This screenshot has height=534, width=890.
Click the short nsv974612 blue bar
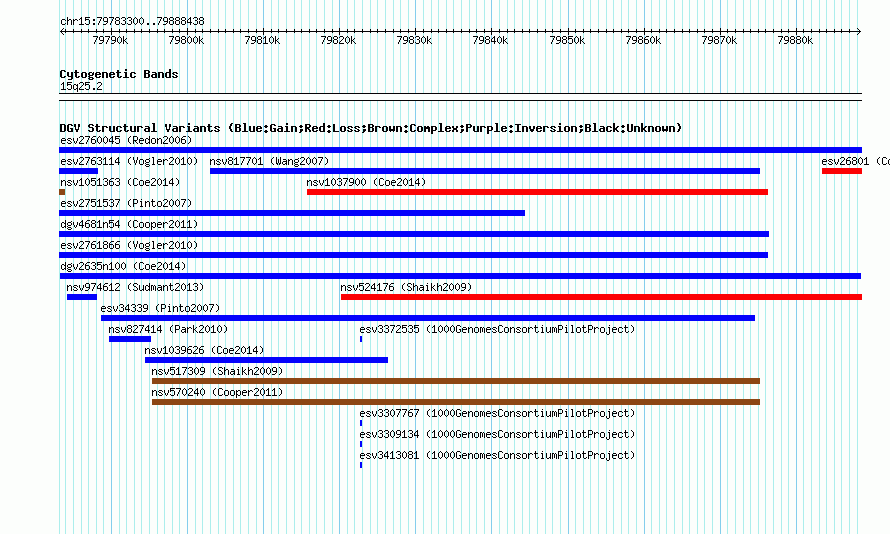point(82,297)
